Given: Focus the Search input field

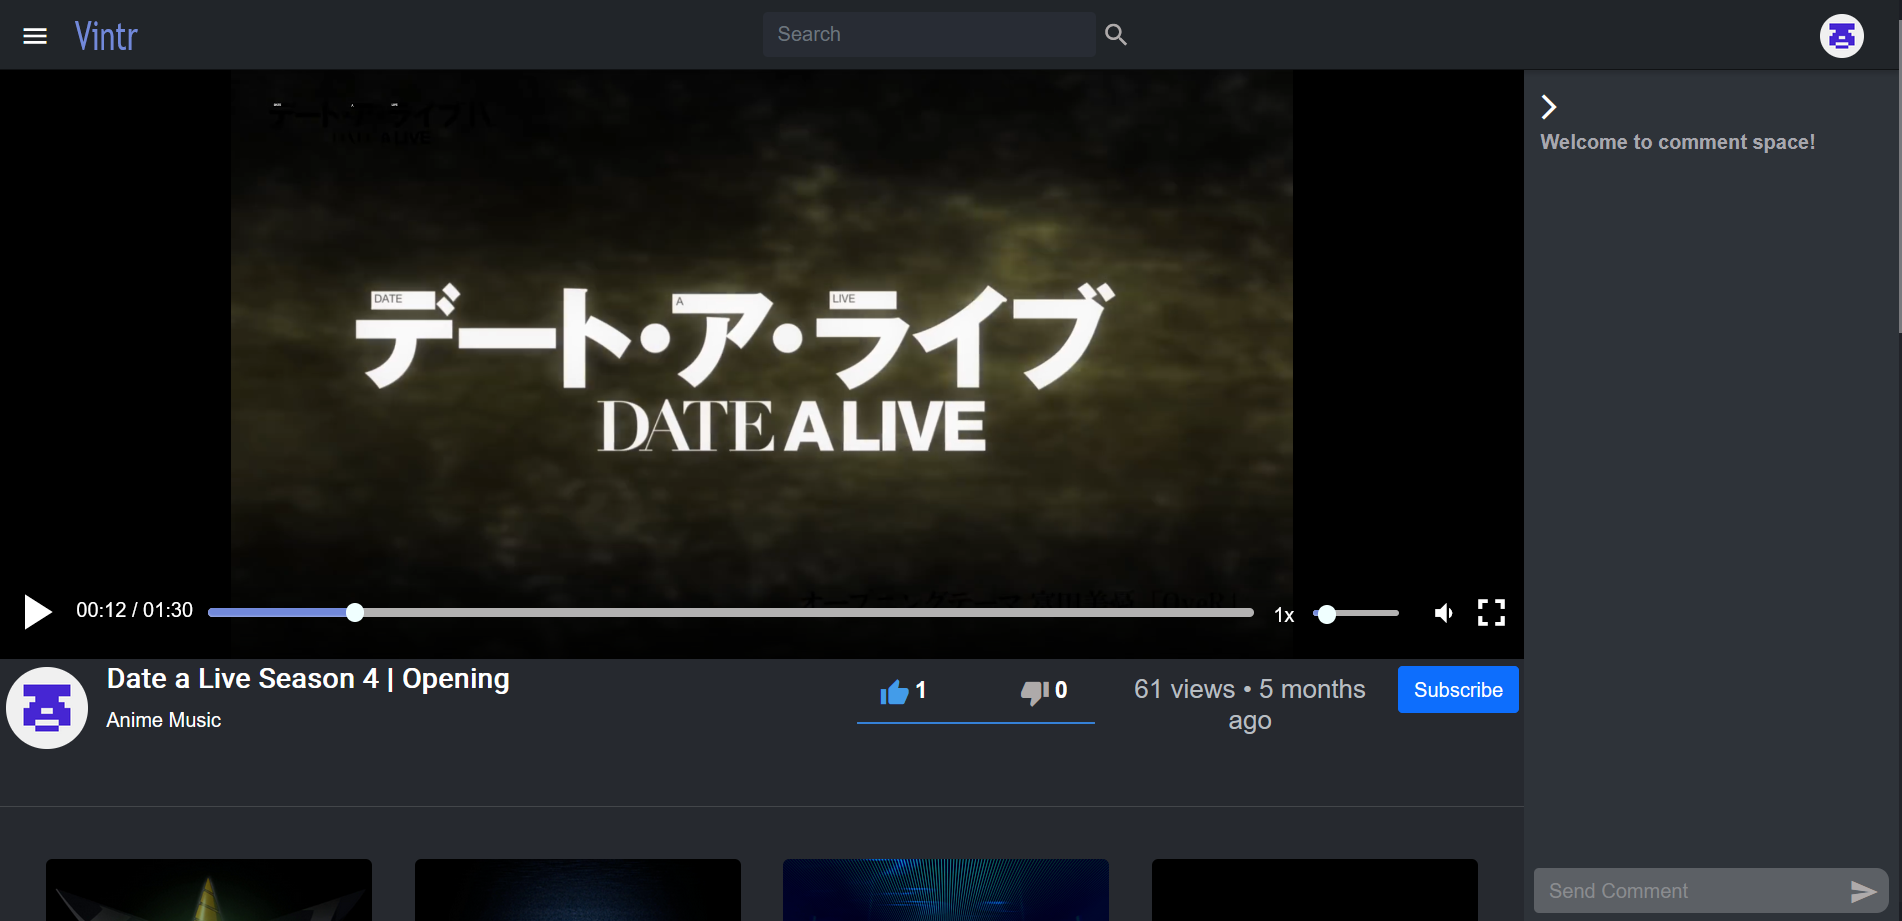Looking at the screenshot, I should [929, 34].
